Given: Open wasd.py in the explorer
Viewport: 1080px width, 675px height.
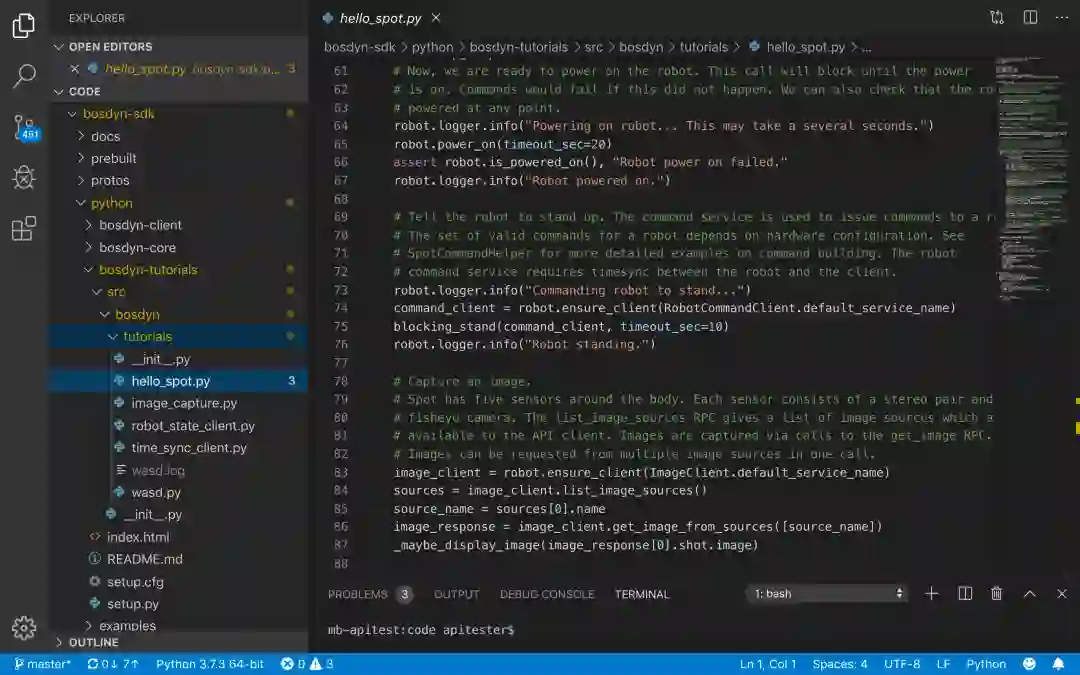Looking at the screenshot, I should (178, 492).
